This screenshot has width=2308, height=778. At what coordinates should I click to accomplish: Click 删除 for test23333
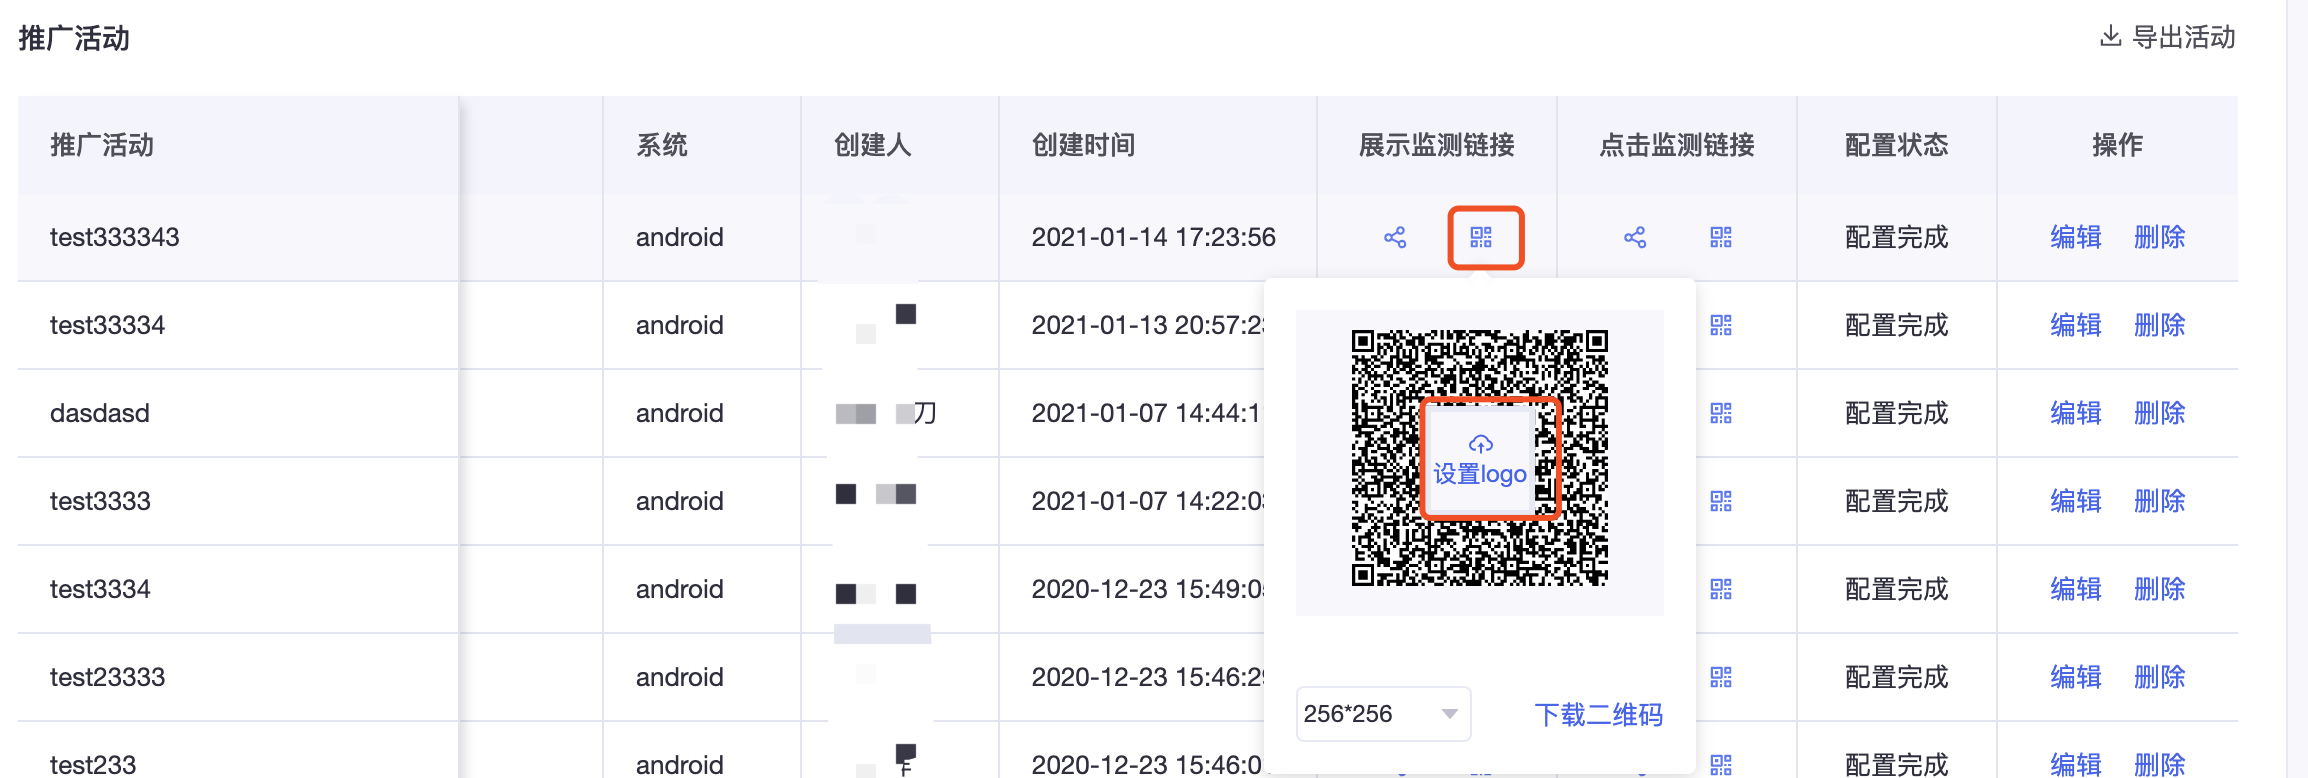click(2160, 677)
